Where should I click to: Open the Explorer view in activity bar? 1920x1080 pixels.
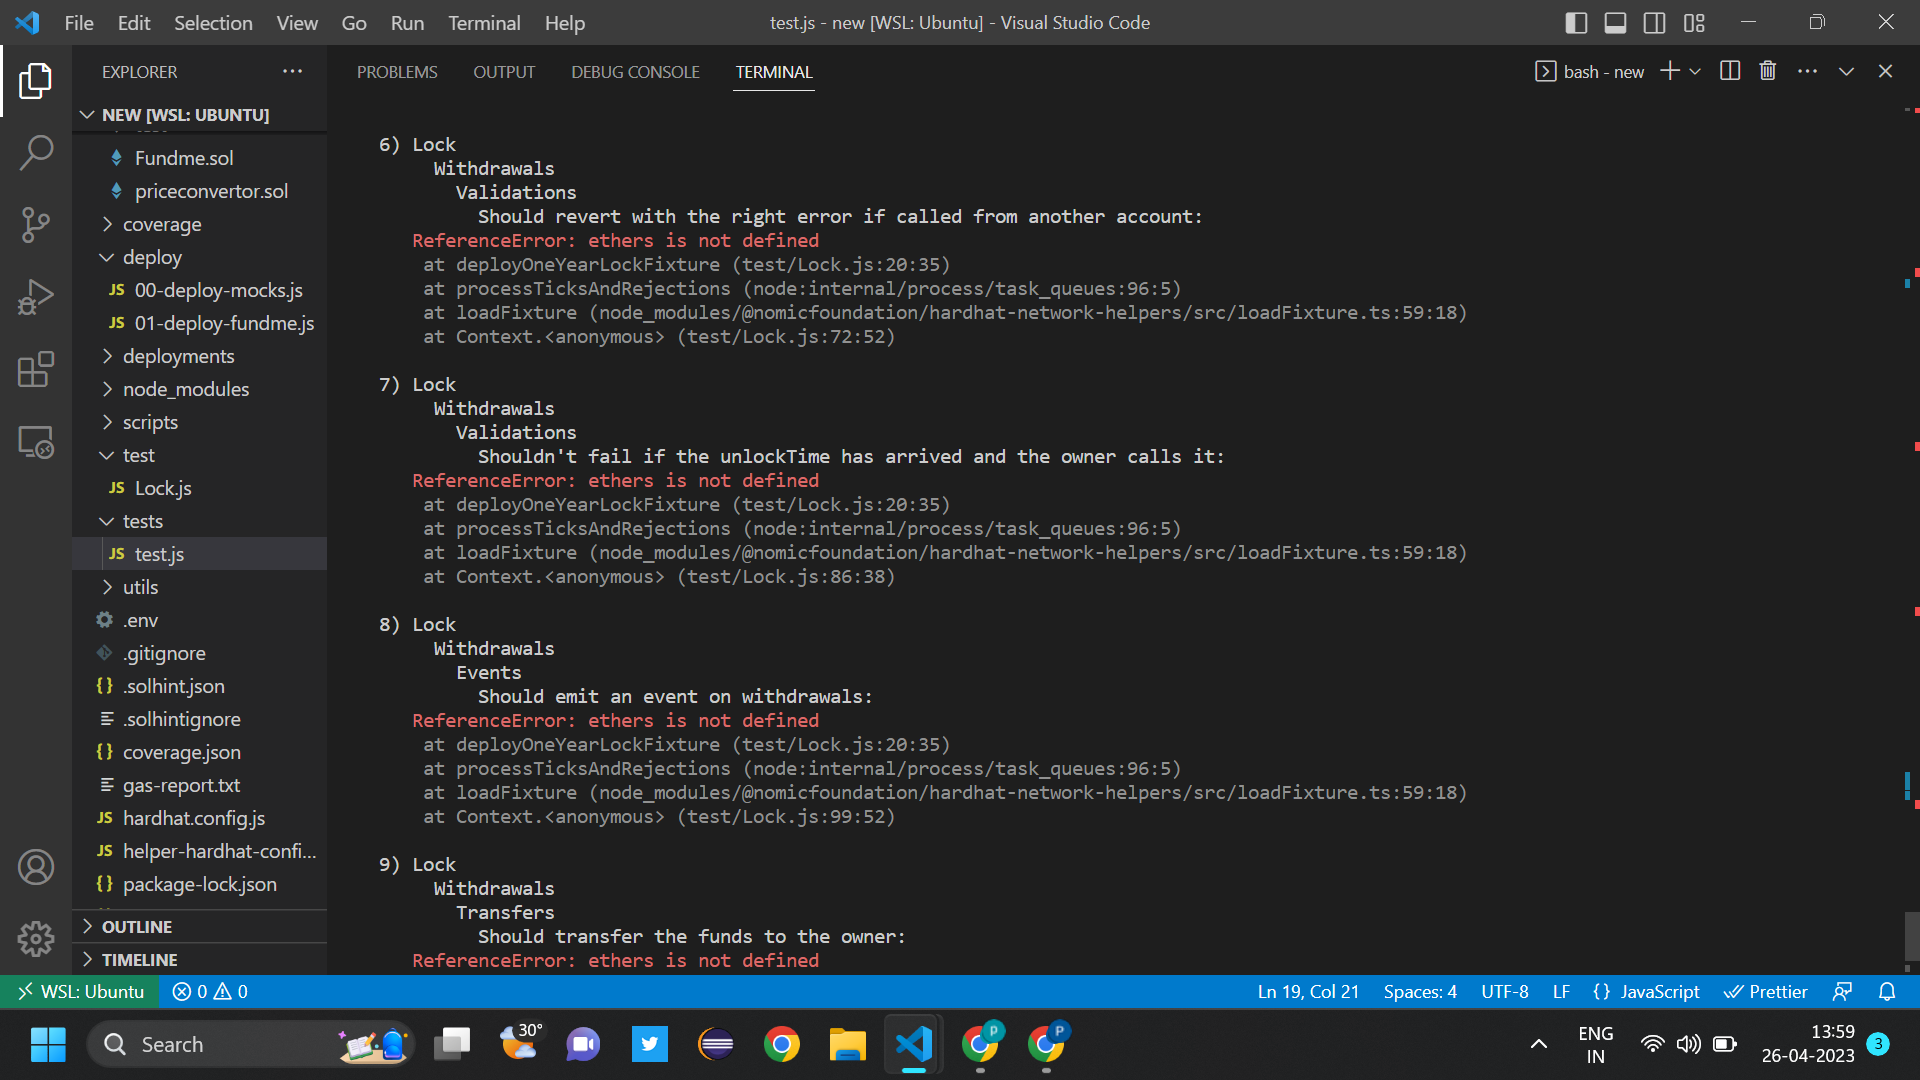coord(36,81)
